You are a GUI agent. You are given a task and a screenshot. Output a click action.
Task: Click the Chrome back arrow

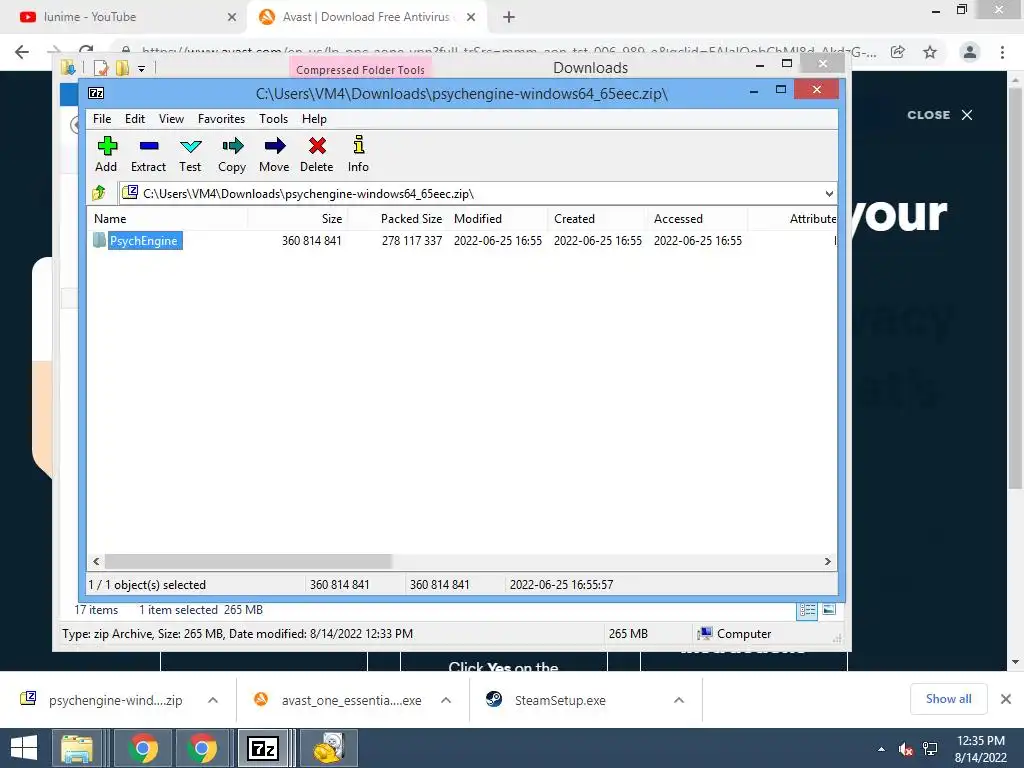[22, 52]
